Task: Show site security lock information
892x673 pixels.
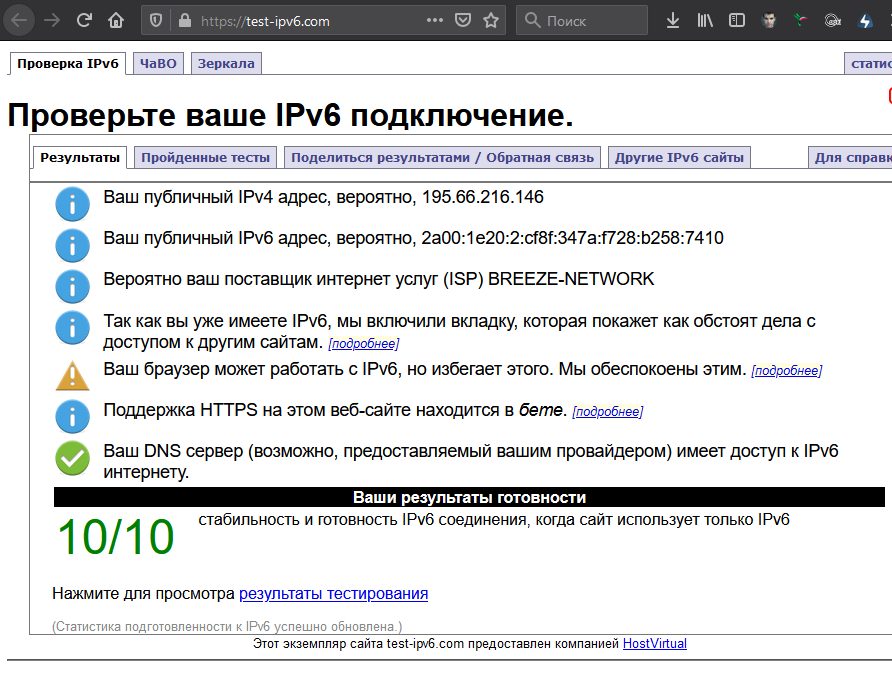Action: tap(183, 20)
